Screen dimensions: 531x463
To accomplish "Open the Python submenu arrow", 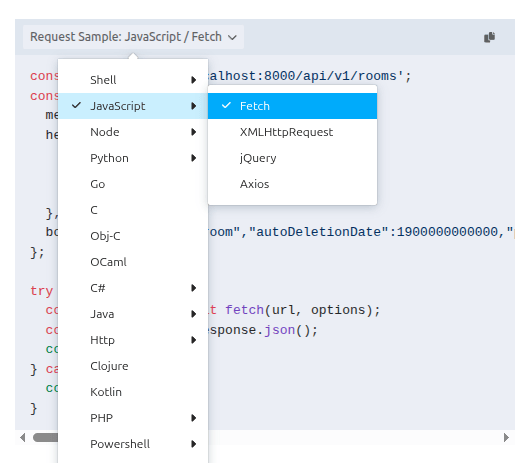I will point(193,158).
